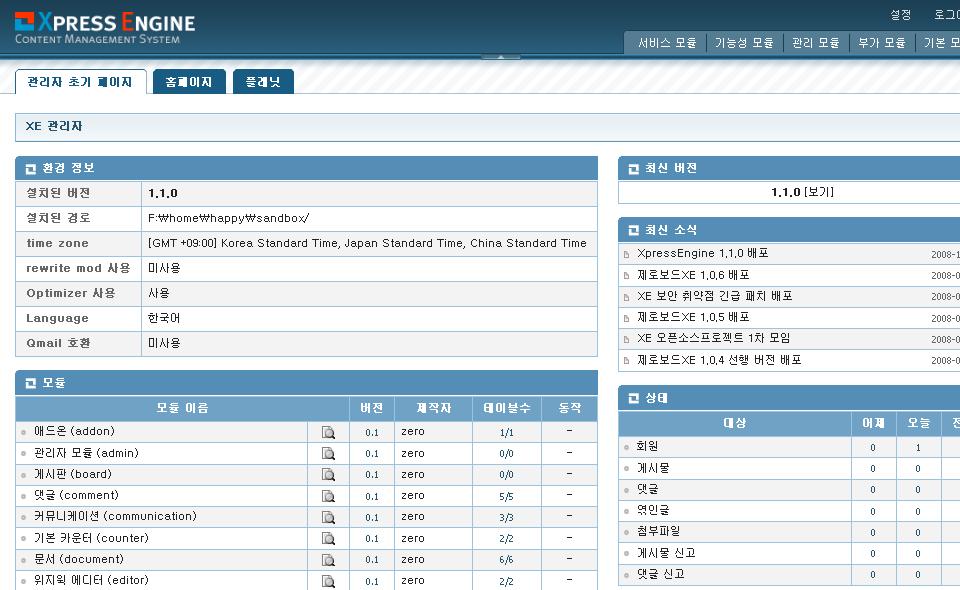Open the details icon for 관리자 모듈 (admin)
Viewport: 960px width, 590px height.
(x=328, y=454)
